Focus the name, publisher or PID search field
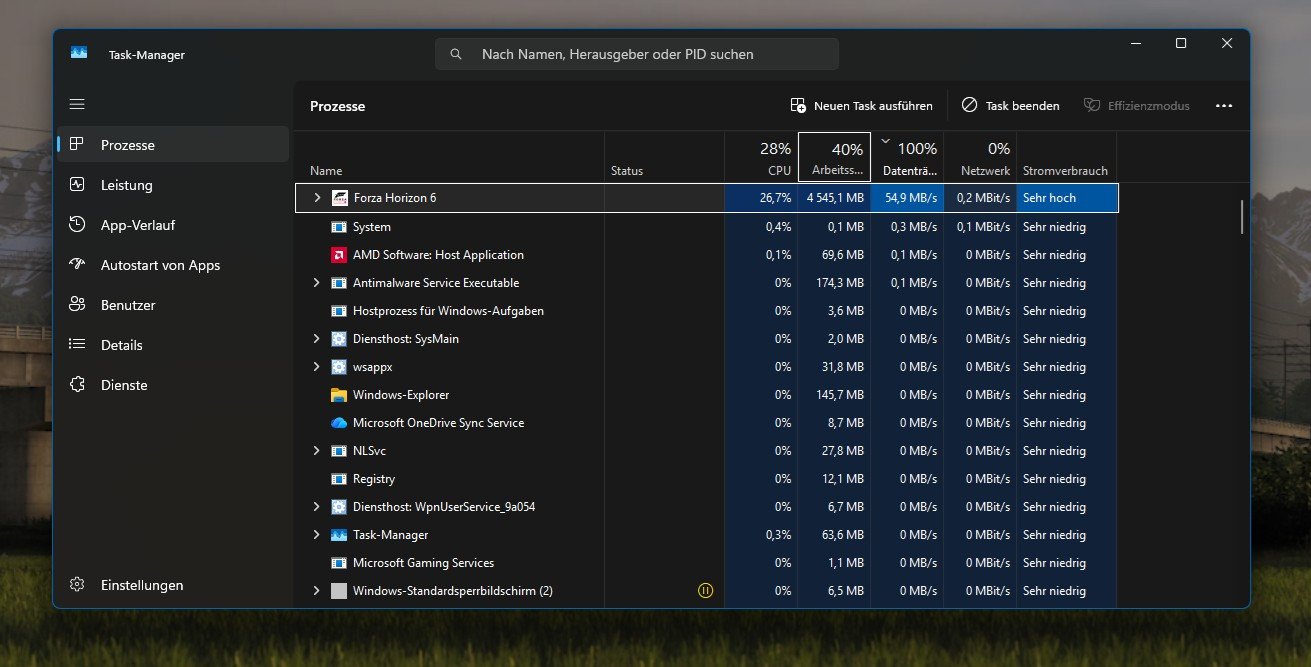Screen dimensions: 1311x667 (x=637, y=54)
